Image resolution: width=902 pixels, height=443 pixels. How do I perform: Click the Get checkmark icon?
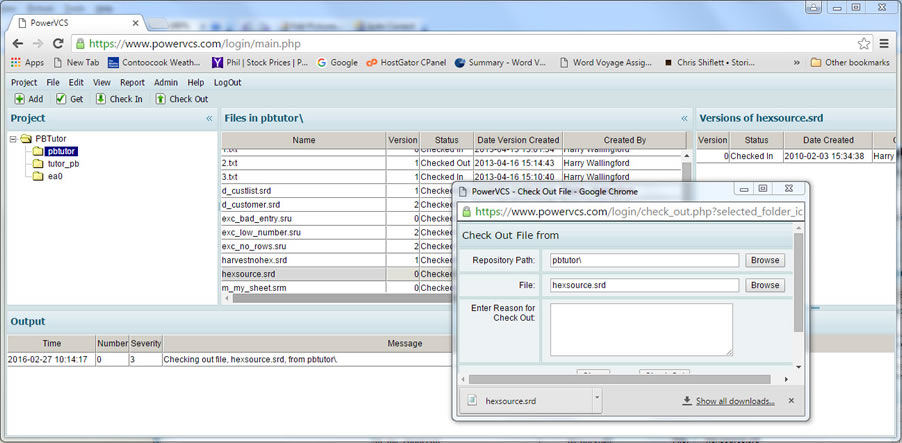(x=61, y=99)
